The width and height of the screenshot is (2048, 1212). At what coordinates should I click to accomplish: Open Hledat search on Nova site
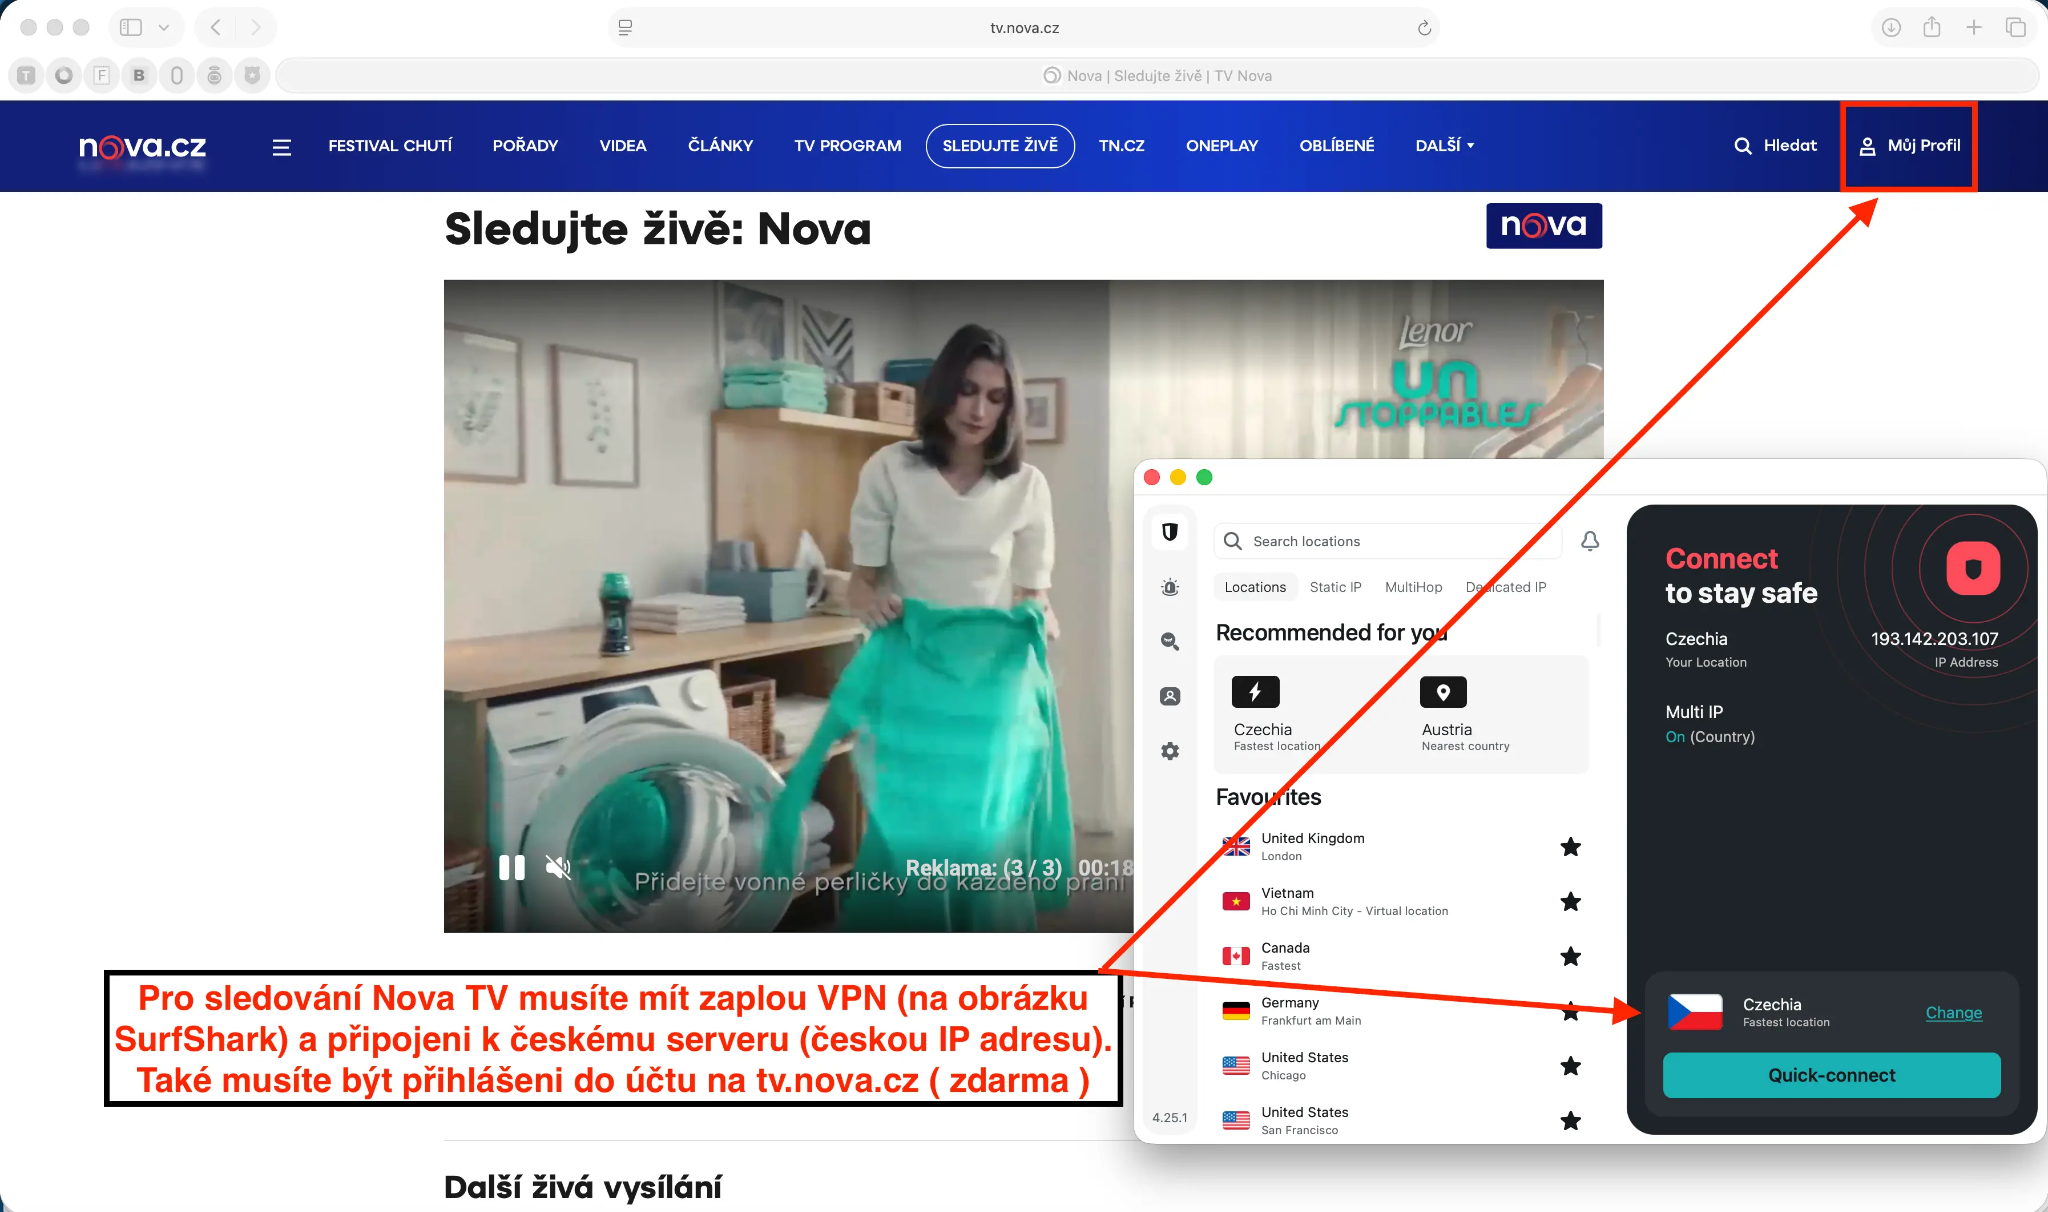click(1775, 146)
